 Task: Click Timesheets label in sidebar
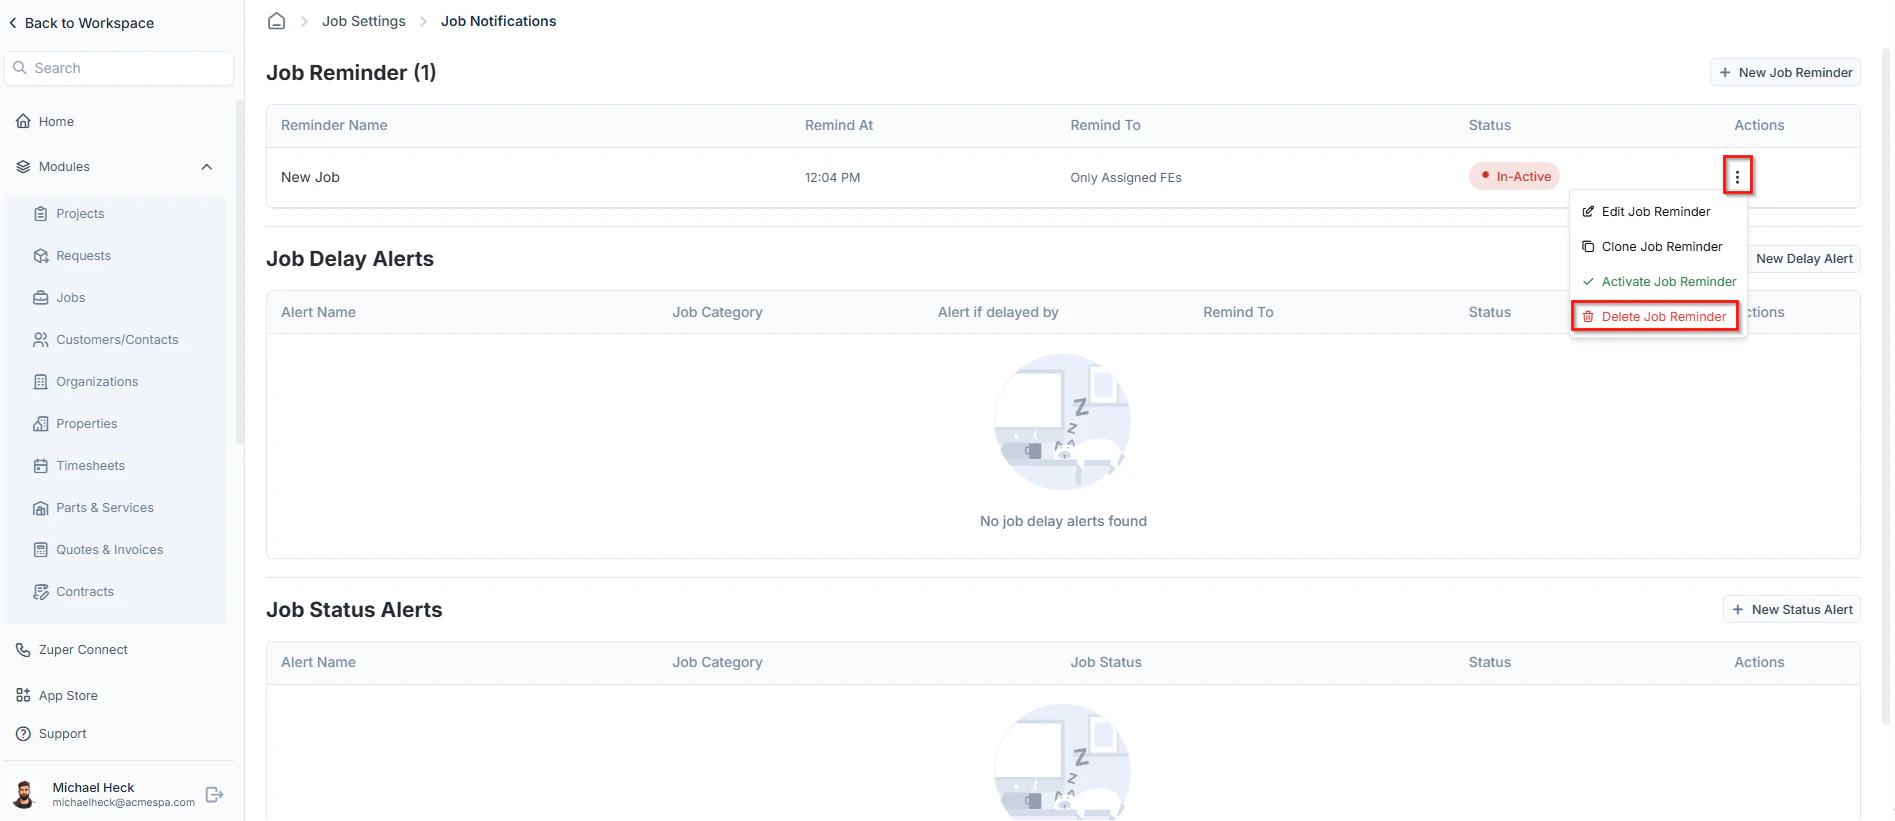pos(91,466)
